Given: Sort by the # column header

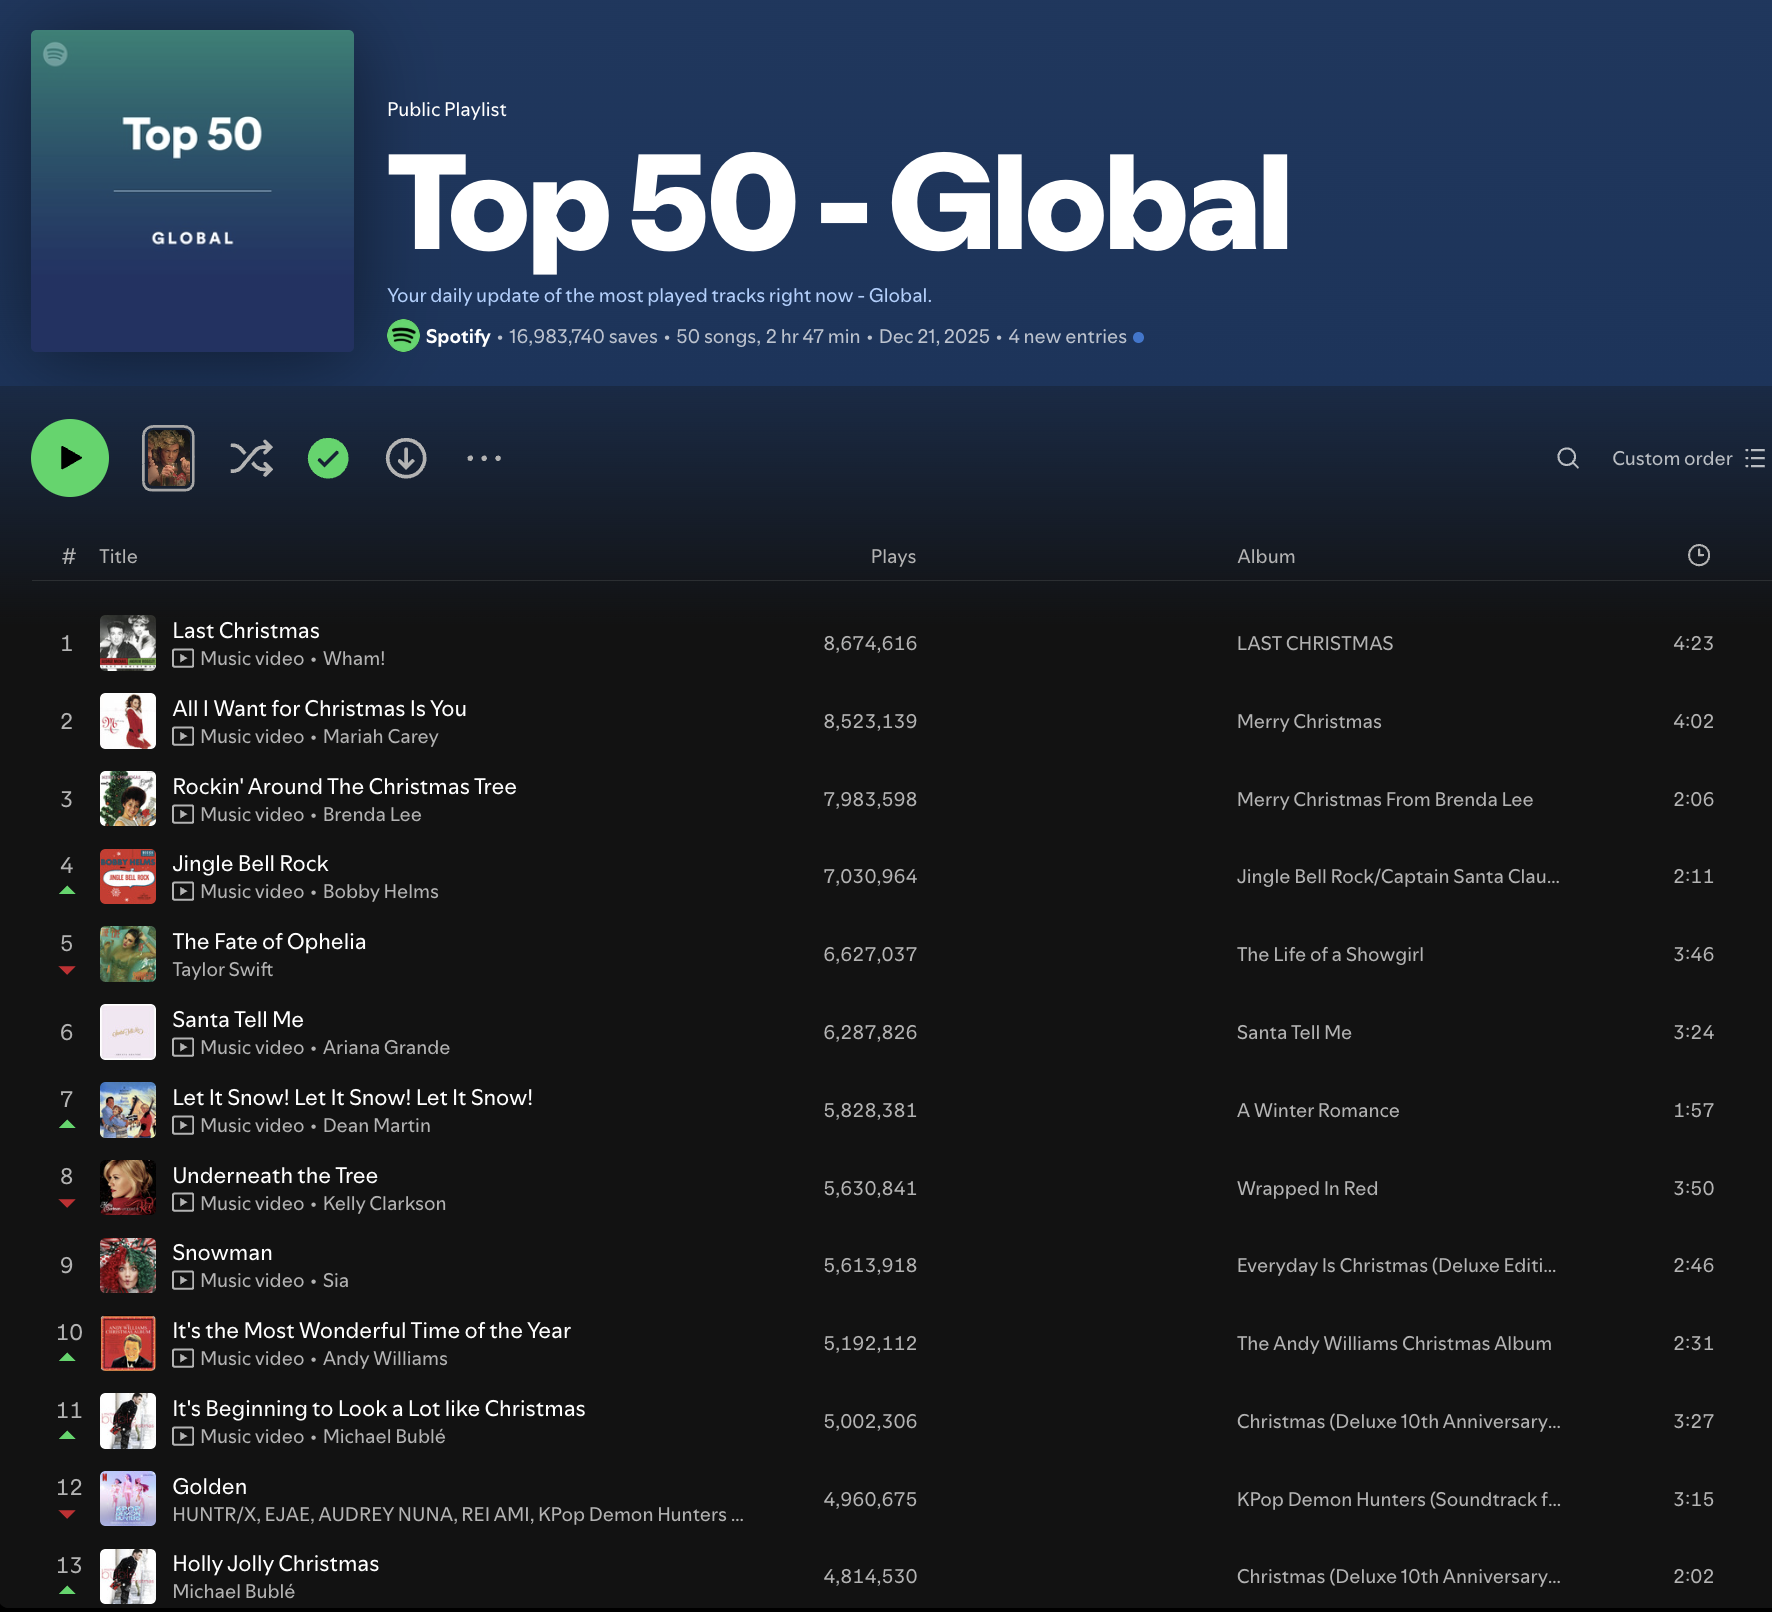Looking at the screenshot, I should point(68,556).
